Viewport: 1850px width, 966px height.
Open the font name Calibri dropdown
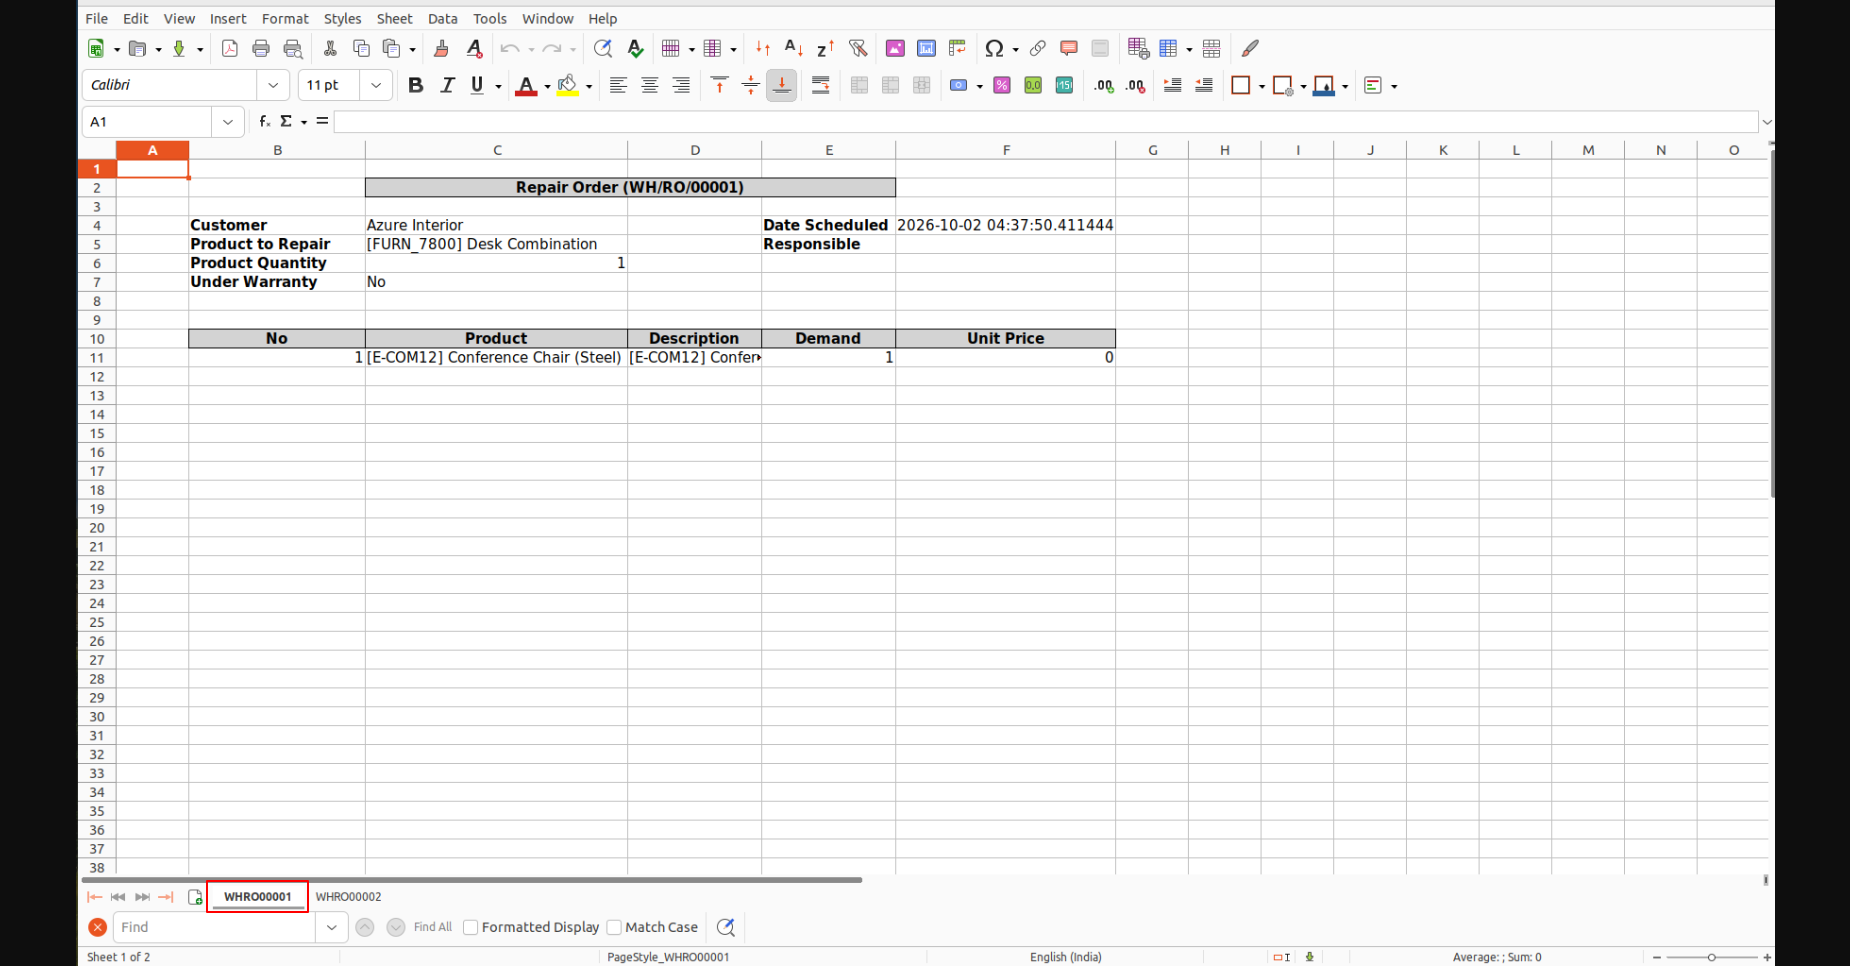tap(273, 85)
